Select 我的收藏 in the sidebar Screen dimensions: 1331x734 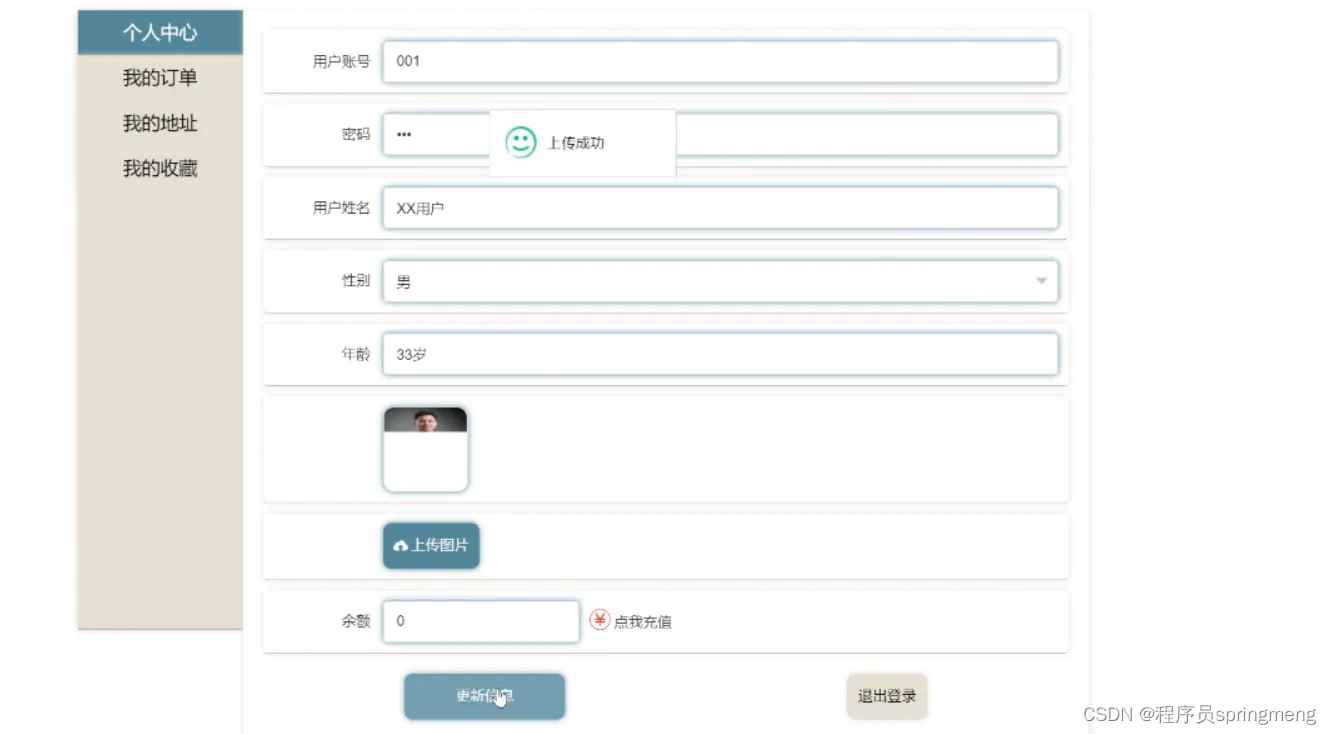click(161, 167)
